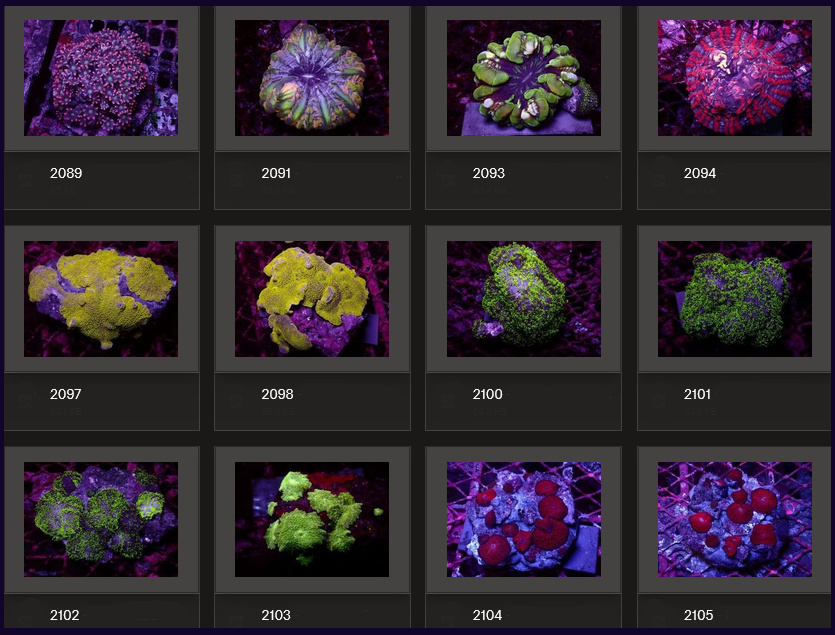Image resolution: width=835 pixels, height=635 pixels.
Task: Select file name 2093
Action: tap(488, 173)
